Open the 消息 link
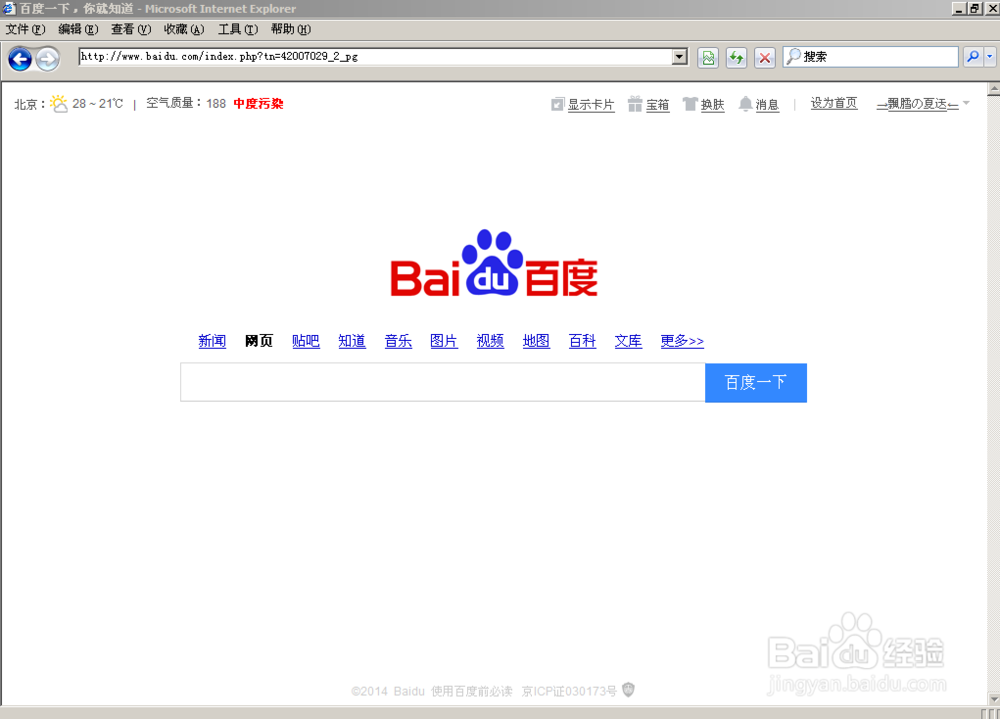The height and width of the screenshot is (719, 1000). coord(767,105)
